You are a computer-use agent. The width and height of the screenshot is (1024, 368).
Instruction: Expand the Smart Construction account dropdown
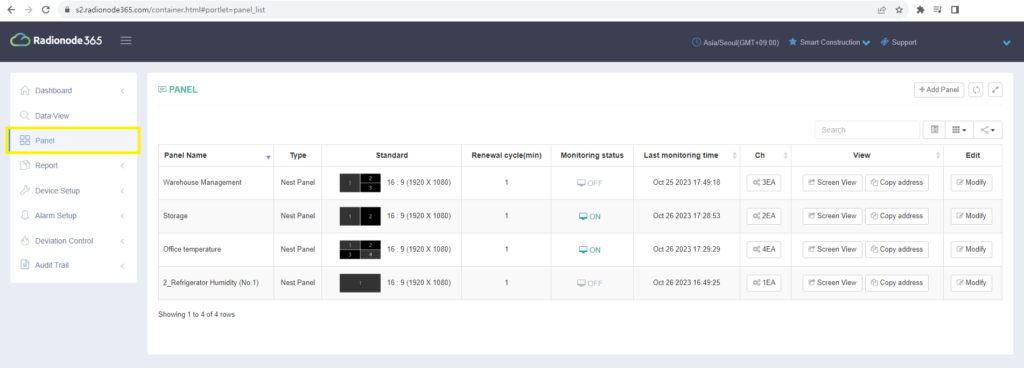[x=829, y=42]
